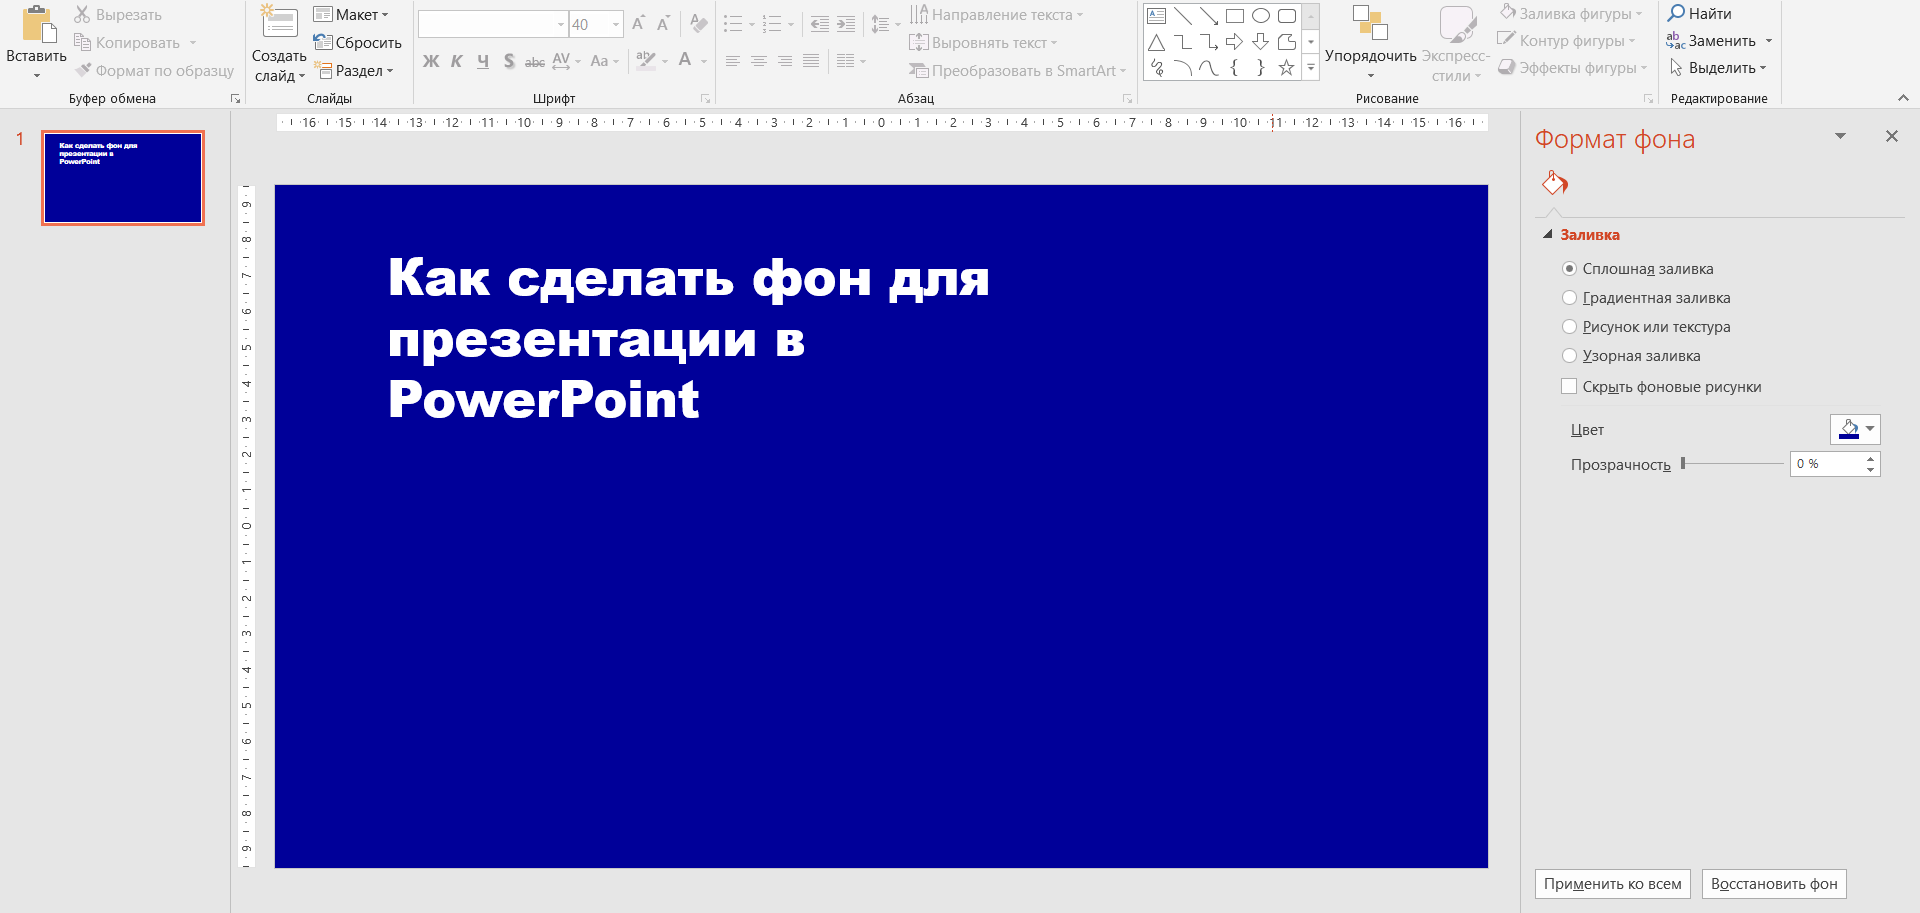Decrease font size with smaller A icon
This screenshot has width=1920, height=913.
[663, 23]
